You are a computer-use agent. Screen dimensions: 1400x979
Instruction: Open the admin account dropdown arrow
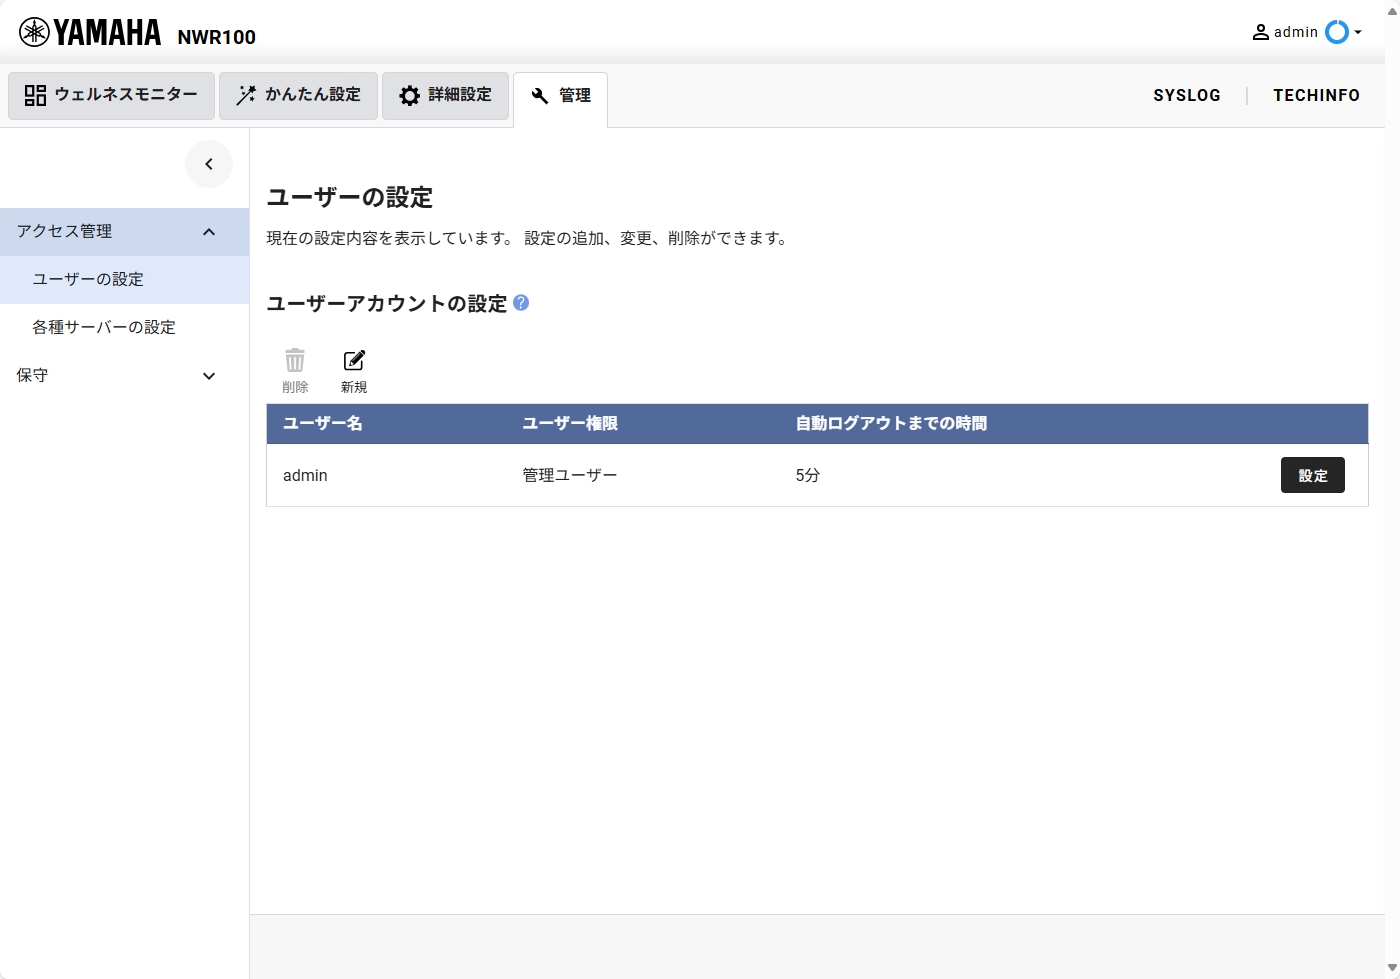tap(1357, 31)
